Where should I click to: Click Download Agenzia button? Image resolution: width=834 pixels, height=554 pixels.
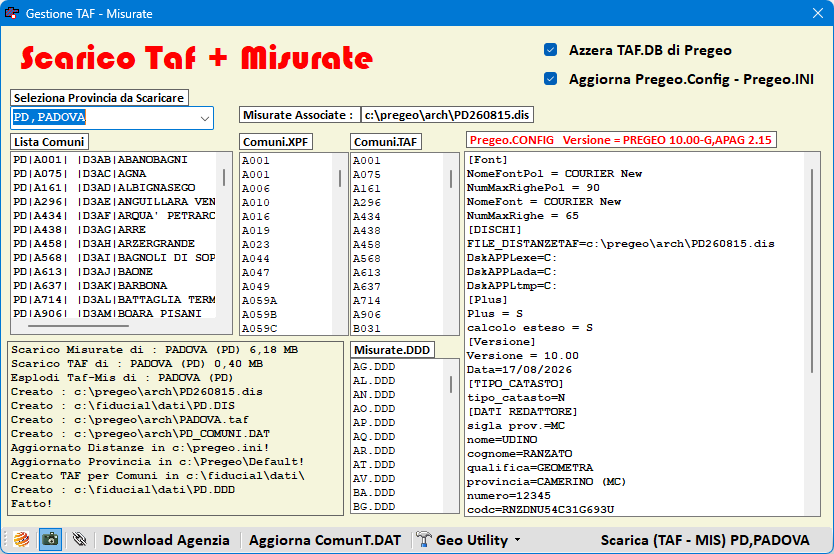(166, 540)
